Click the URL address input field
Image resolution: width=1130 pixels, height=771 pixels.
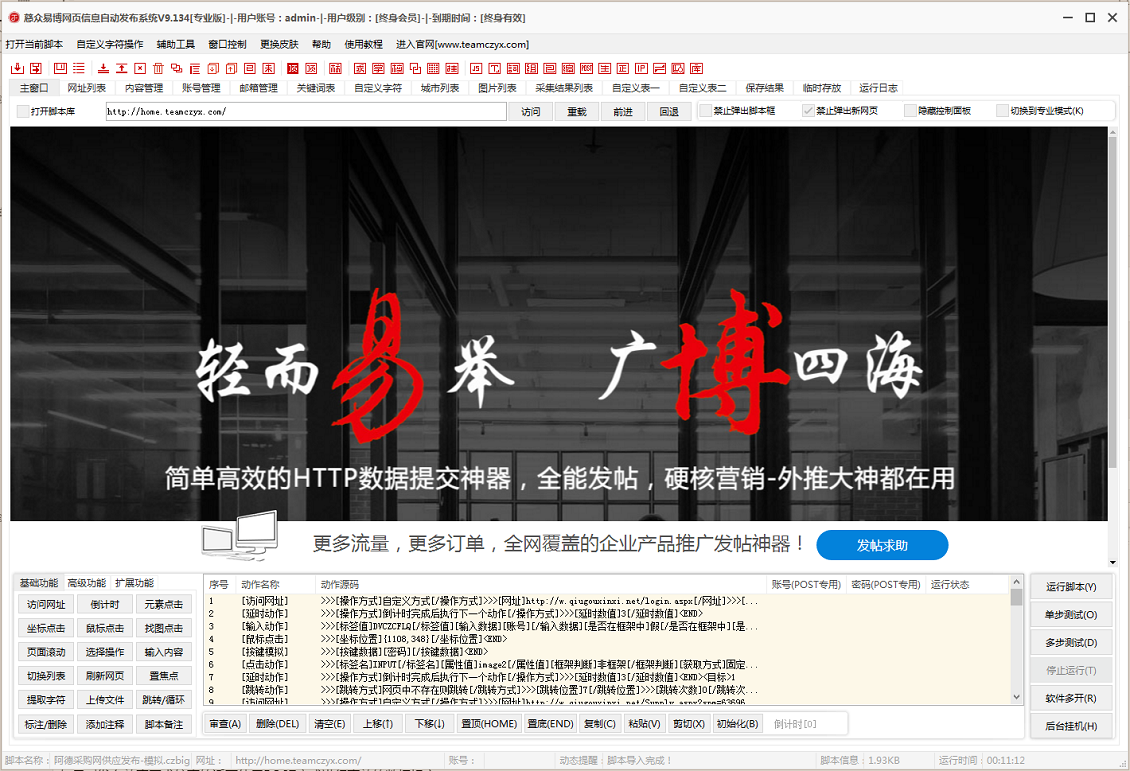(306, 112)
